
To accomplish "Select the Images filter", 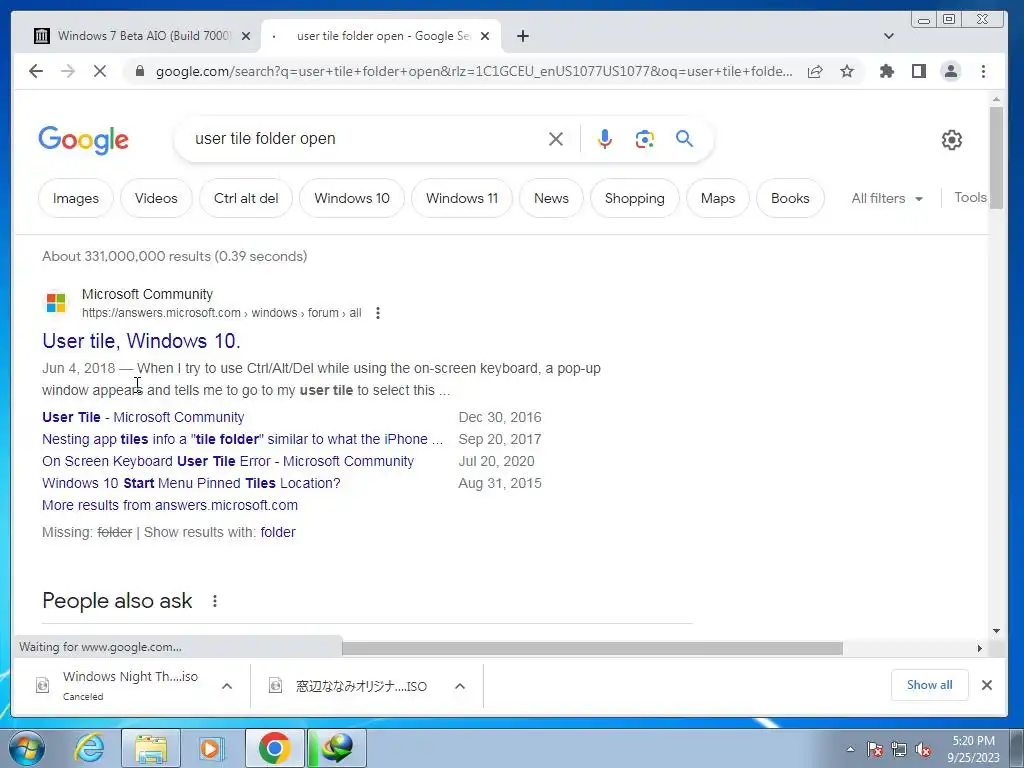I will coord(76,198).
